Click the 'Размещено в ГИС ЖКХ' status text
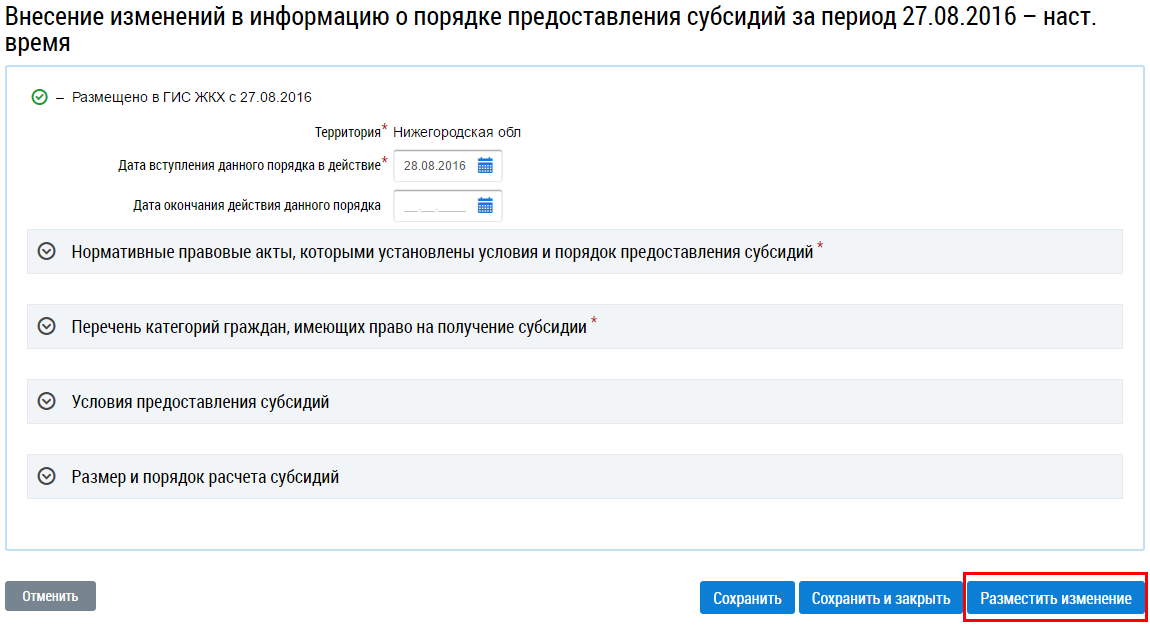This screenshot has height=633, width=1150. [x=192, y=97]
